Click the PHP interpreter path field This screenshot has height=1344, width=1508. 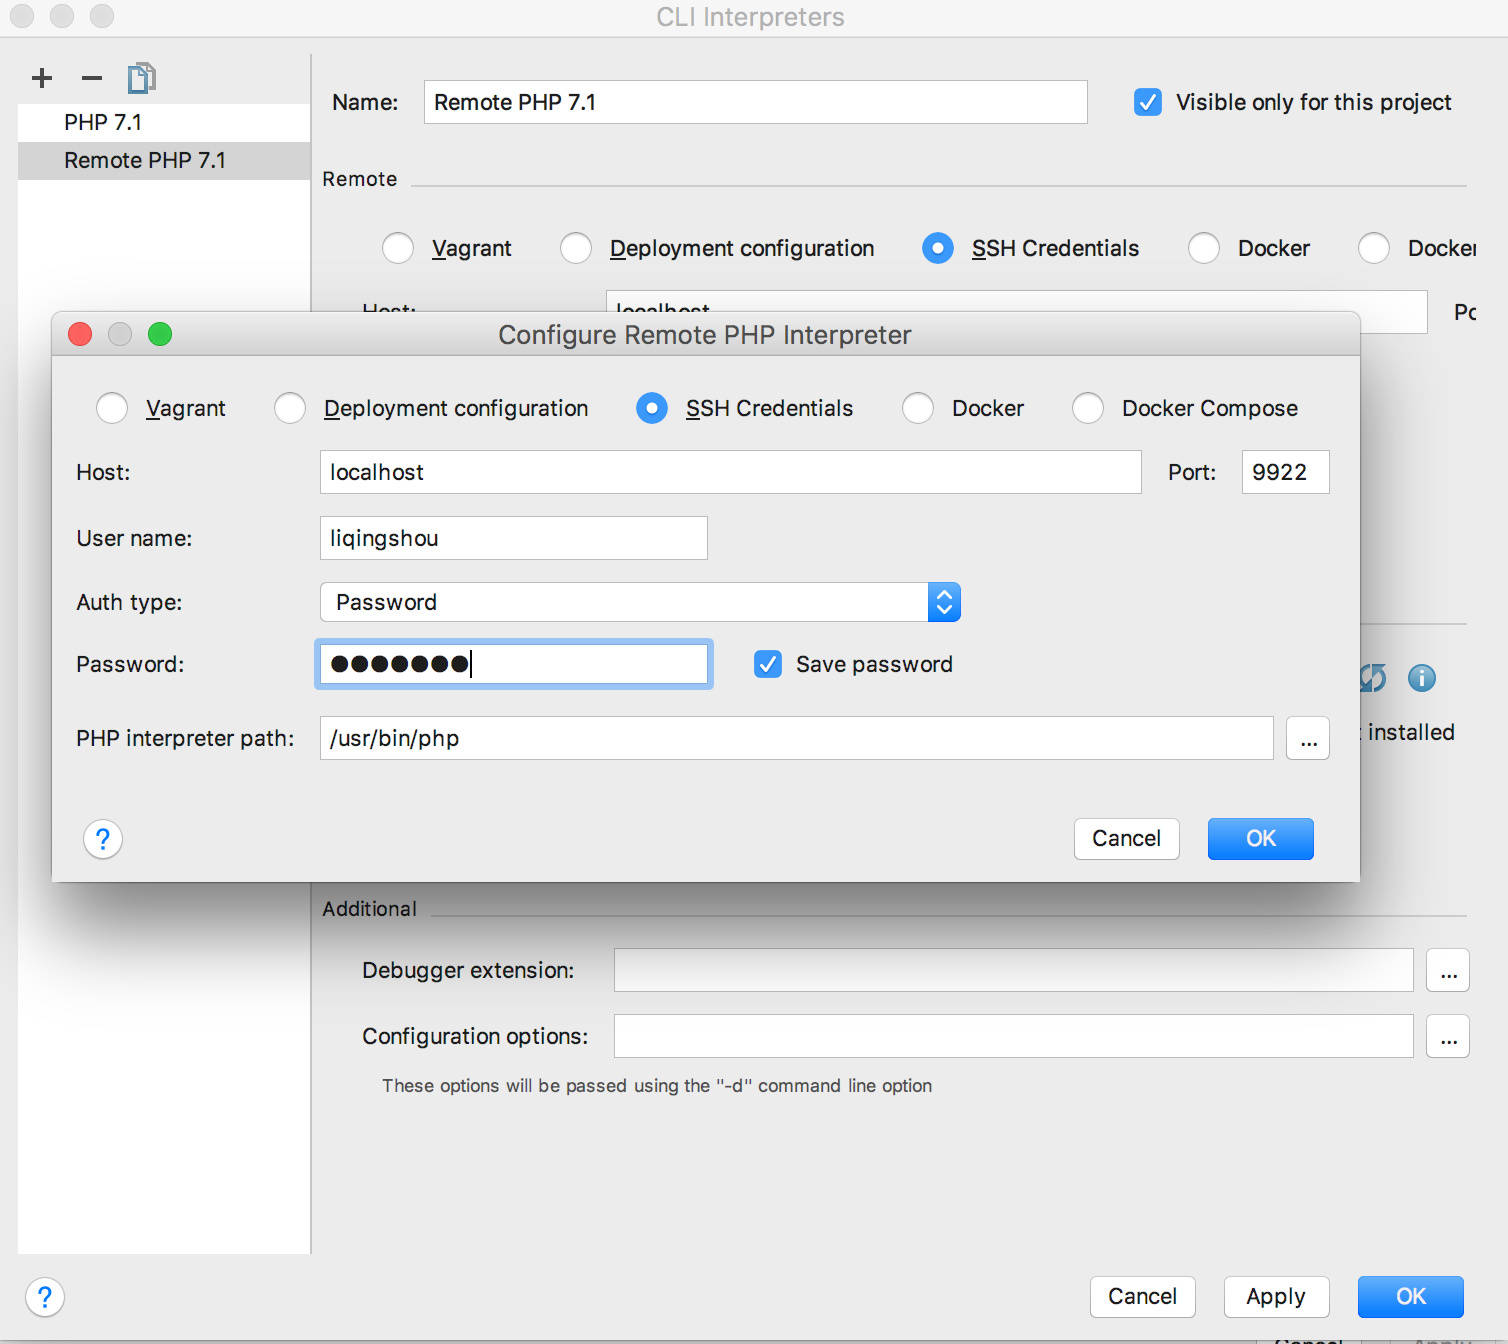(x=796, y=738)
